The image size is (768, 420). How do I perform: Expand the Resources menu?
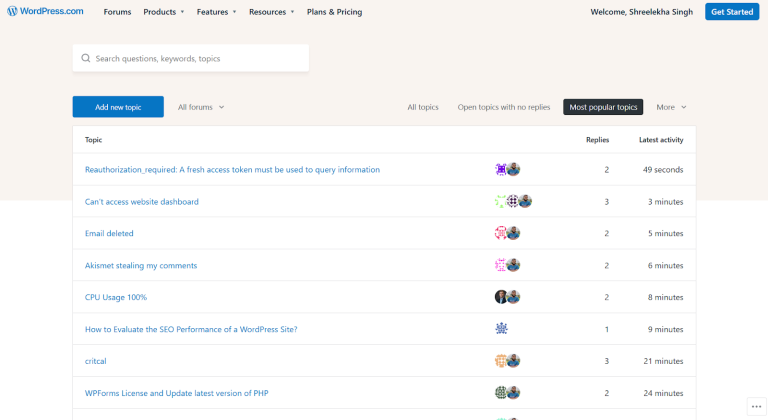click(x=271, y=12)
